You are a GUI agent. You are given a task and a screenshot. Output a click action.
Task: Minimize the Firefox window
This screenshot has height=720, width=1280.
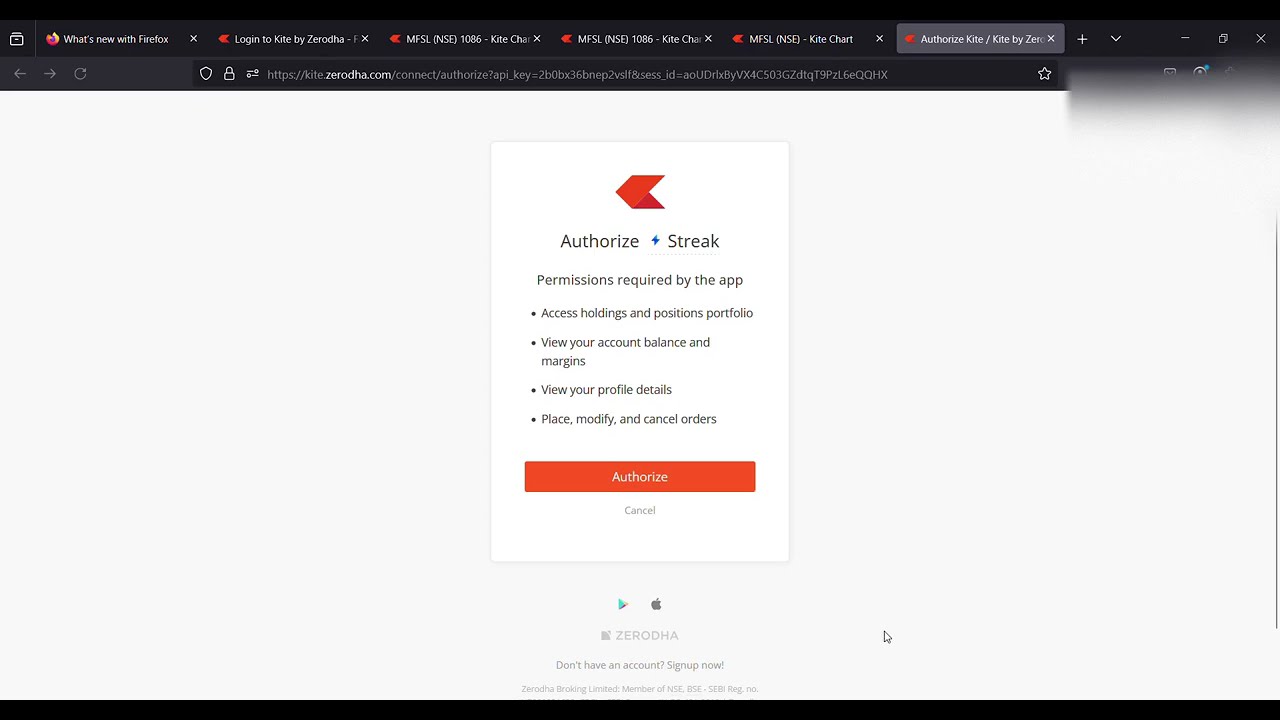[x=1185, y=39]
